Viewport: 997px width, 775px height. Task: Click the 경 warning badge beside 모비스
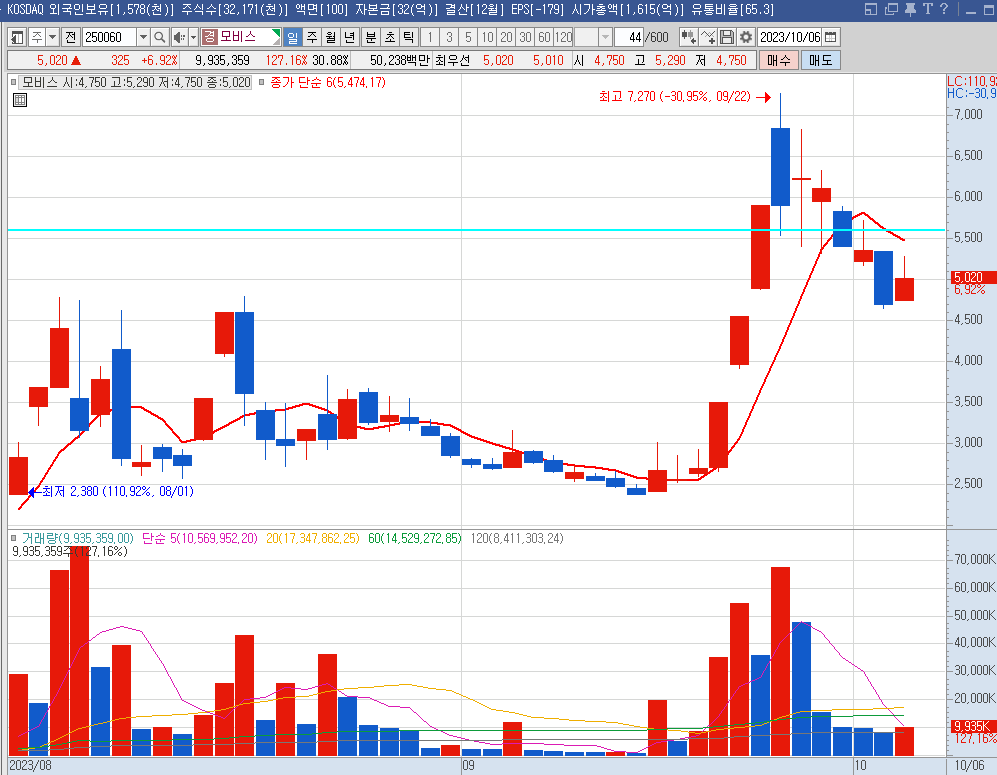click(209, 37)
